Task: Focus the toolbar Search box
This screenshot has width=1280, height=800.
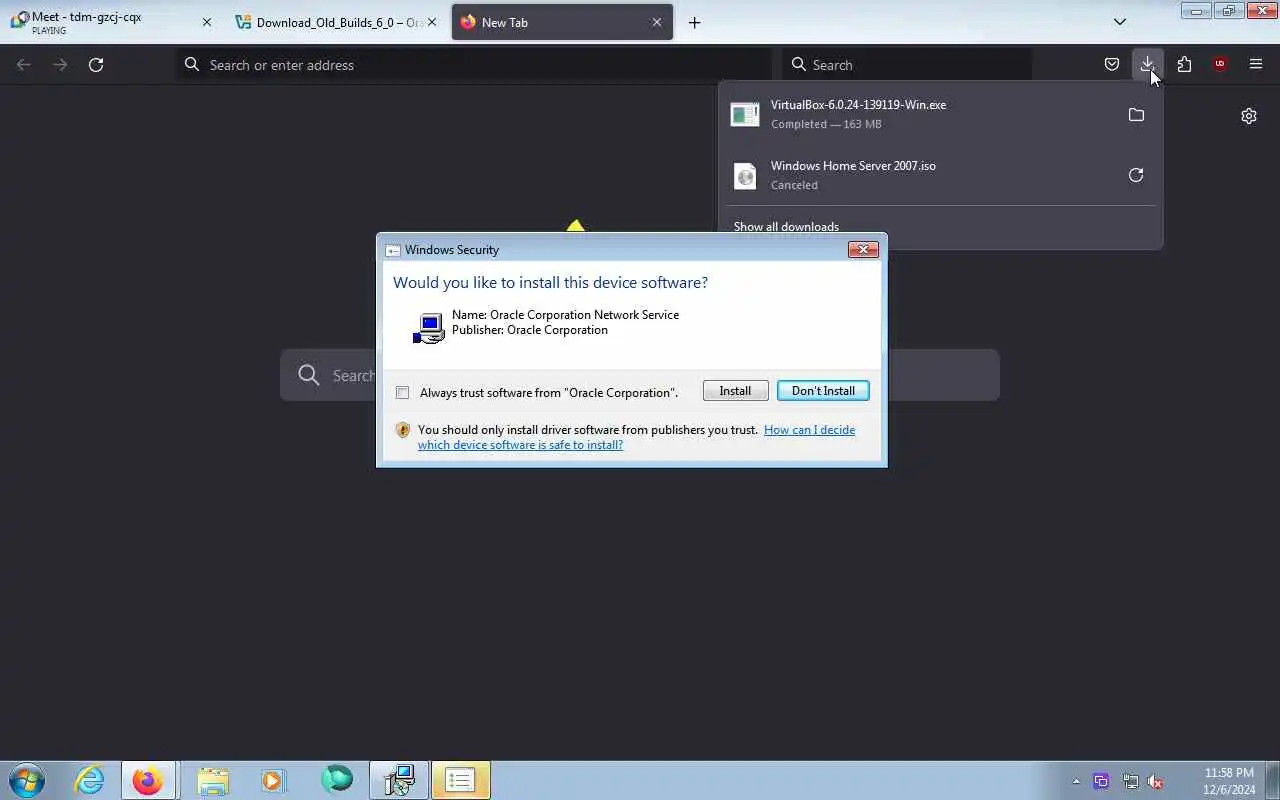Action: coord(907,64)
